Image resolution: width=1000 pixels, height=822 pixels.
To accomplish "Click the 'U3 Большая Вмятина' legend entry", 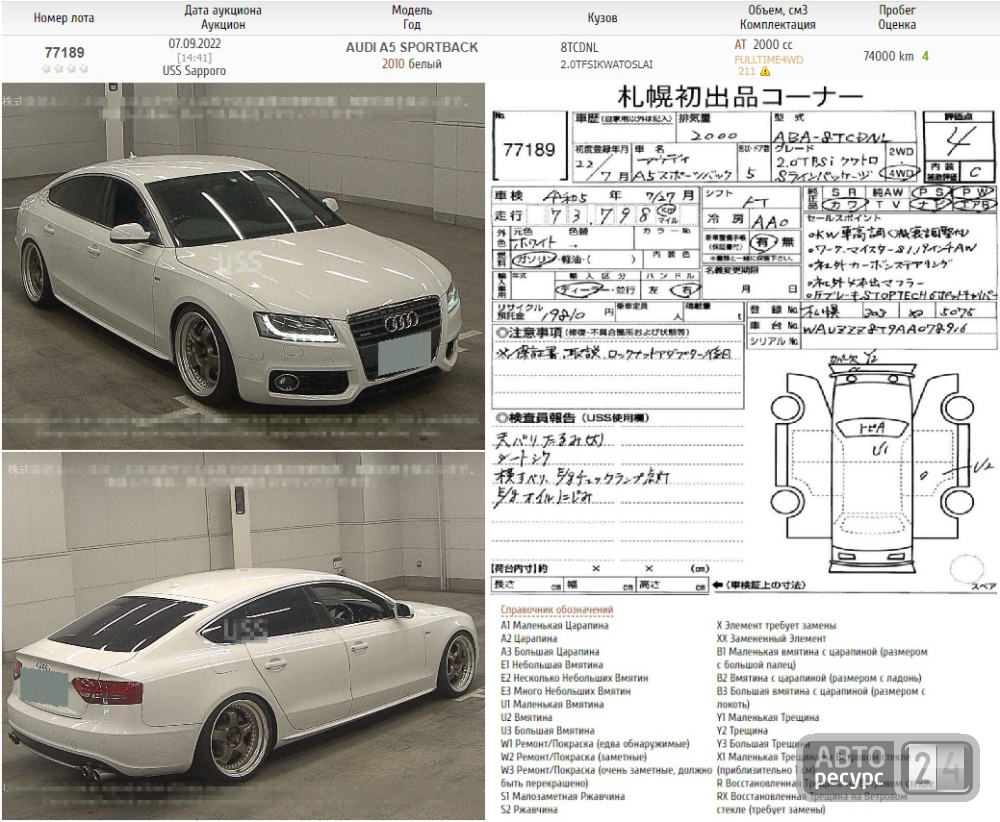I will click(547, 731).
